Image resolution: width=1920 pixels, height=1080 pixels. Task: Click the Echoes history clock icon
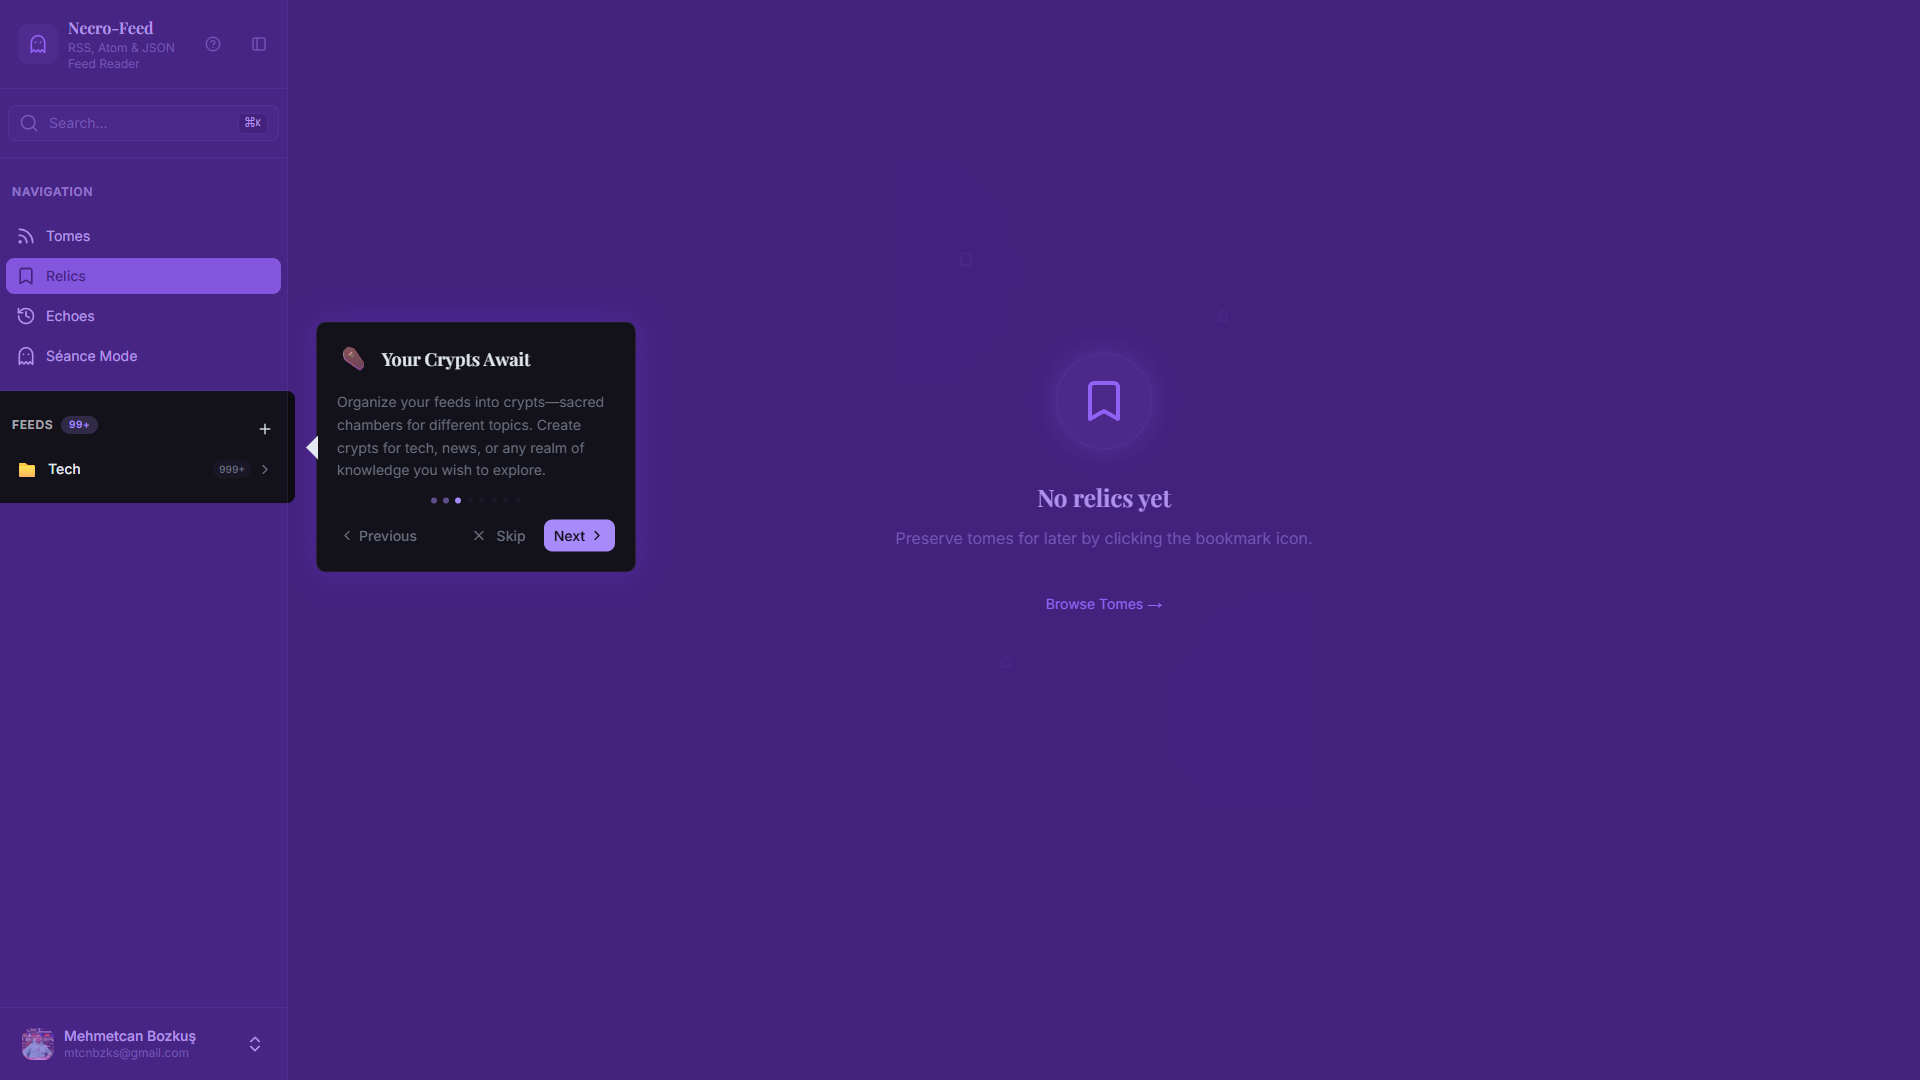(x=26, y=316)
